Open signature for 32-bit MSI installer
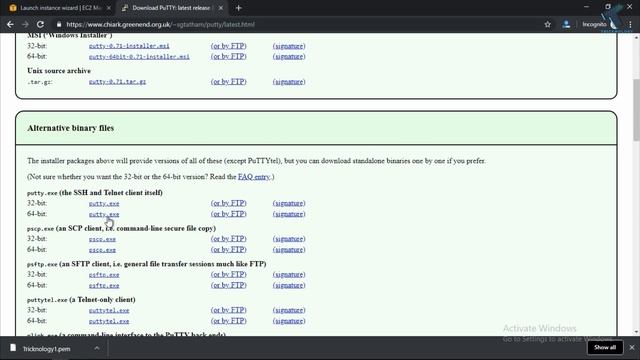640x360 pixels. coord(289,46)
